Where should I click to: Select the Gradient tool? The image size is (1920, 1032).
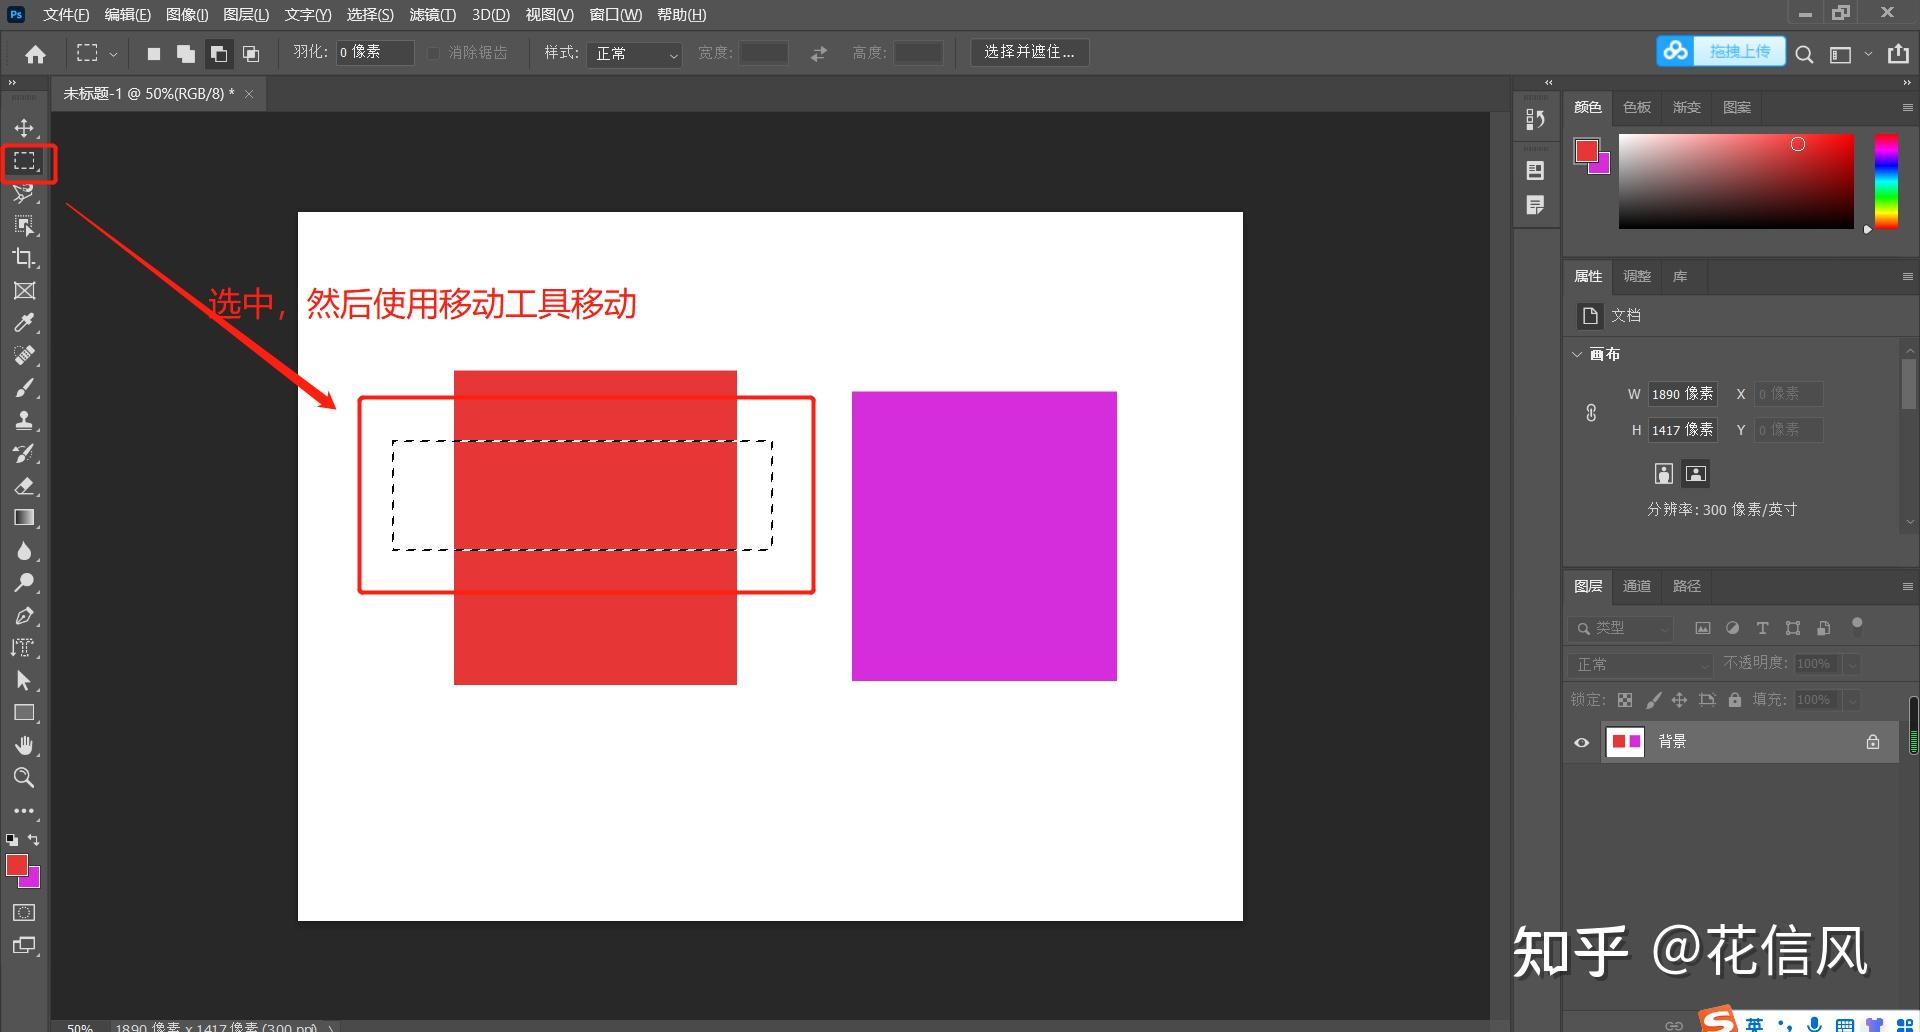pyautogui.click(x=24, y=518)
